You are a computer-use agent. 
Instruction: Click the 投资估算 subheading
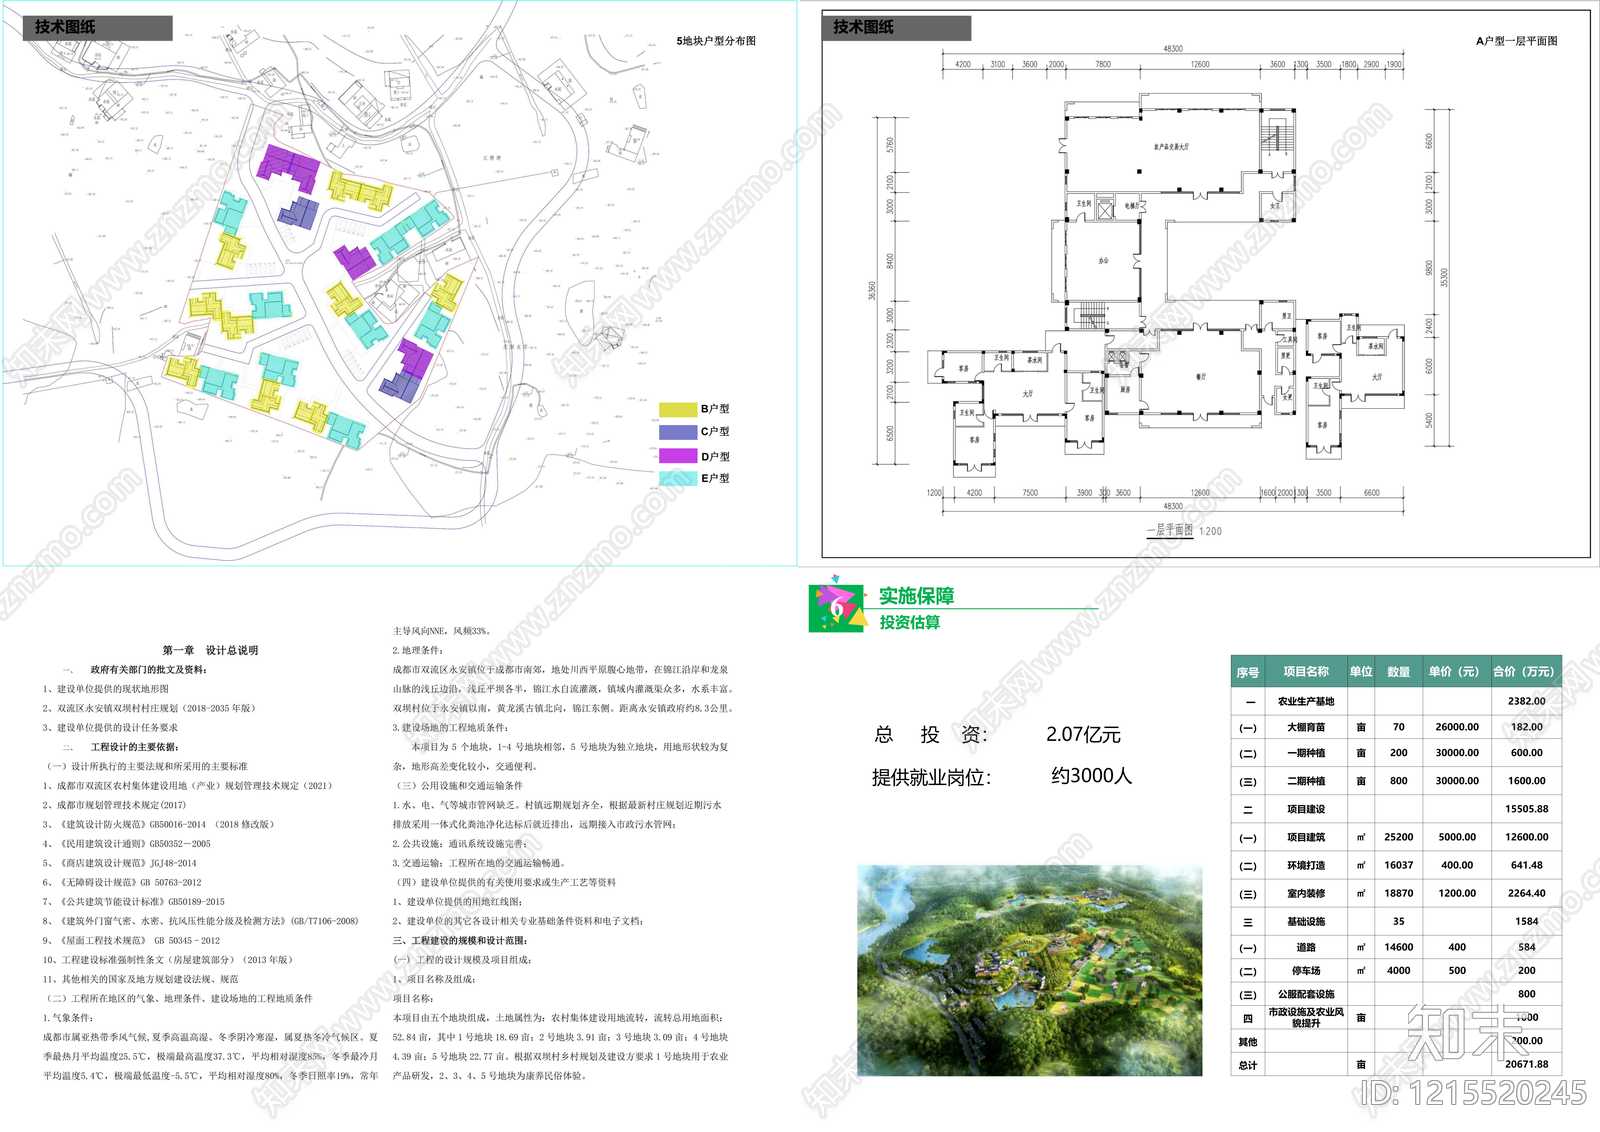[x=909, y=623]
